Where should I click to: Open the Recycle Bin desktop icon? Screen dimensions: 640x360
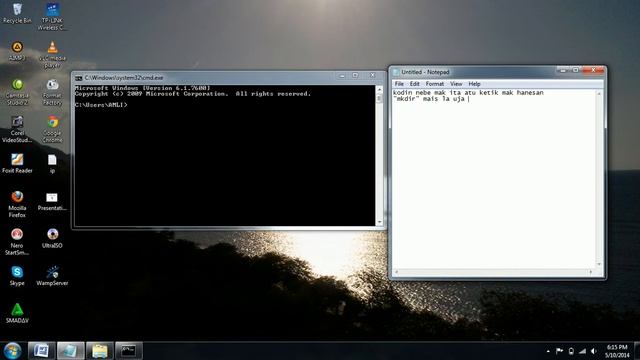pyautogui.click(x=17, y=13)
